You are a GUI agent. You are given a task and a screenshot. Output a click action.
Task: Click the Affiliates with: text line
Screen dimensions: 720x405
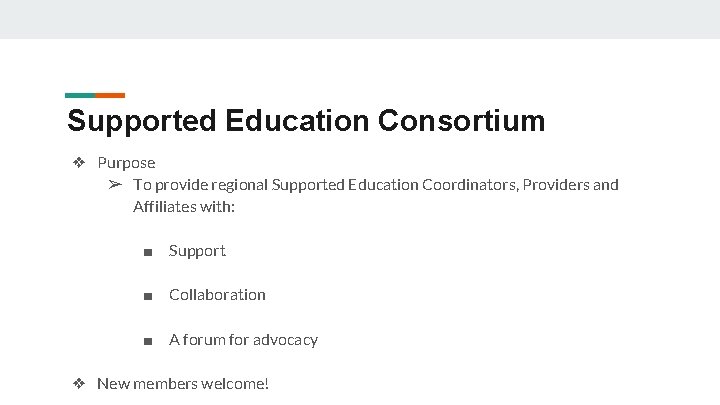pos(184,207)
